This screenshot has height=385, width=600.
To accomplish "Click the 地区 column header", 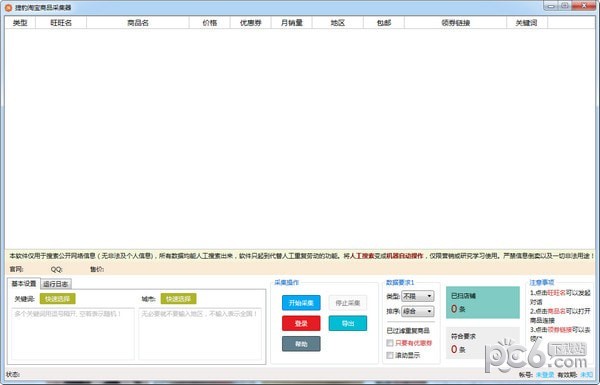I will 338,23.
